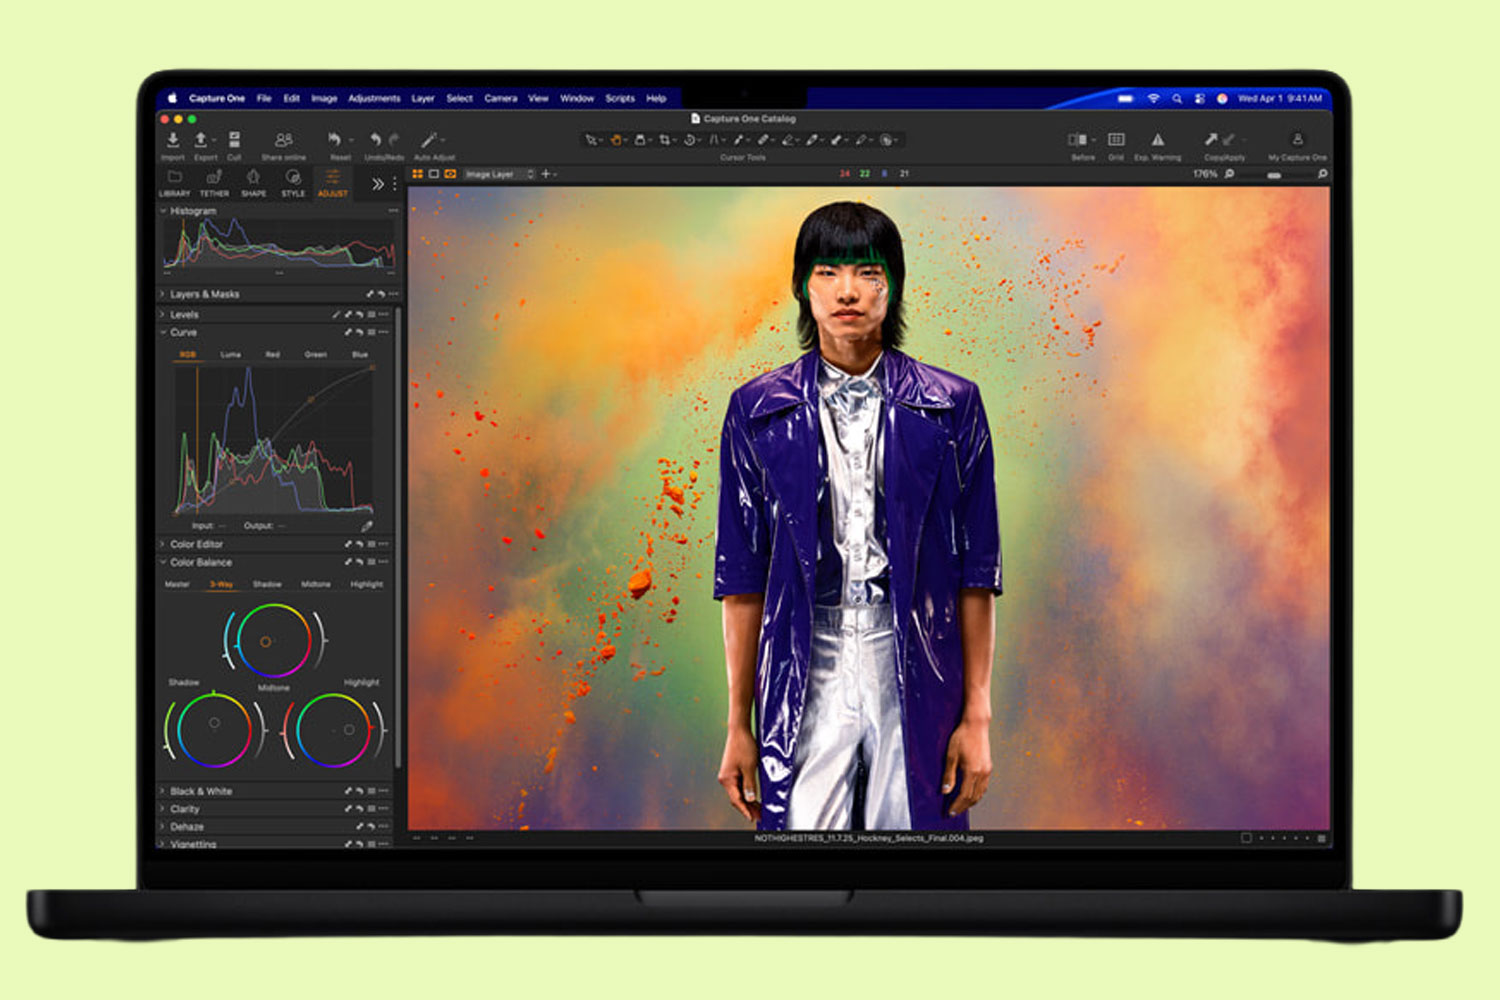Expand the Layers & Masks panel
This screenshot has width=1500, height=1000.
coord(204,294)
